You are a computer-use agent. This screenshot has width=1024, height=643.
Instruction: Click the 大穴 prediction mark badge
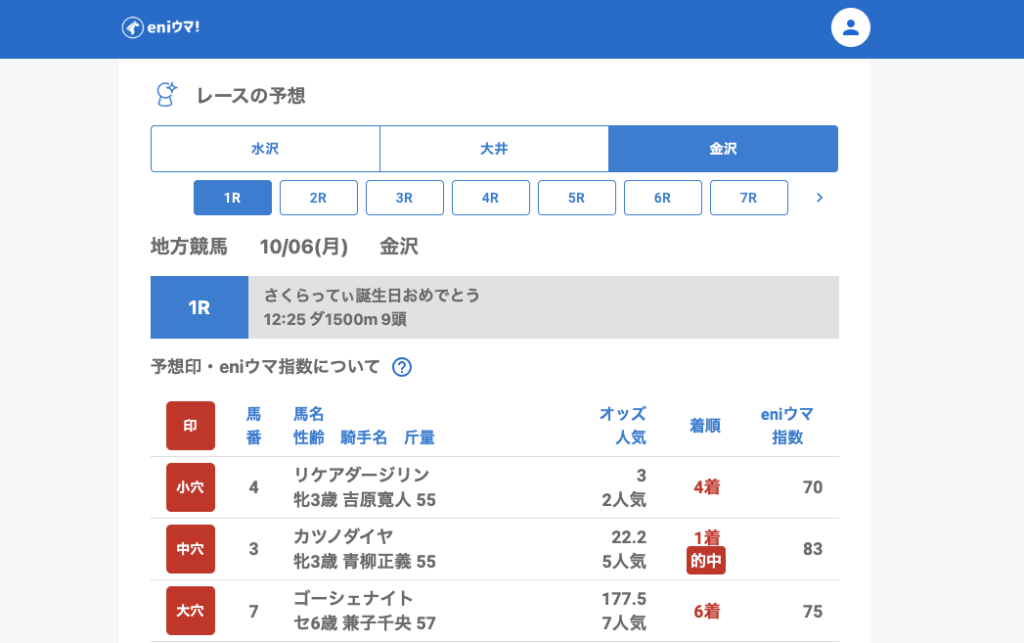click(190, 611)
